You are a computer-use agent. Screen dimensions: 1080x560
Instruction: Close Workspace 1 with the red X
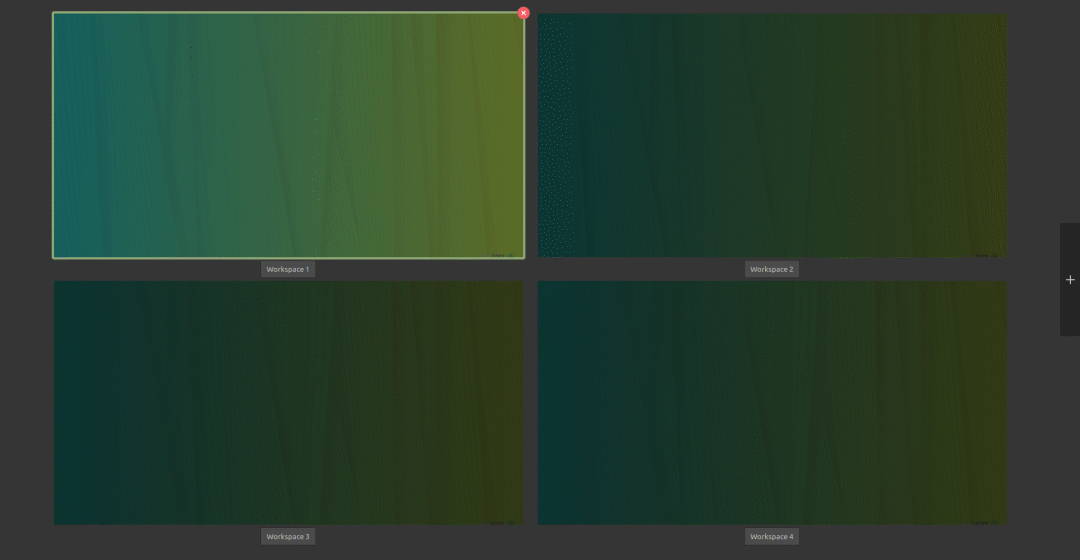(x=523, y=12)
